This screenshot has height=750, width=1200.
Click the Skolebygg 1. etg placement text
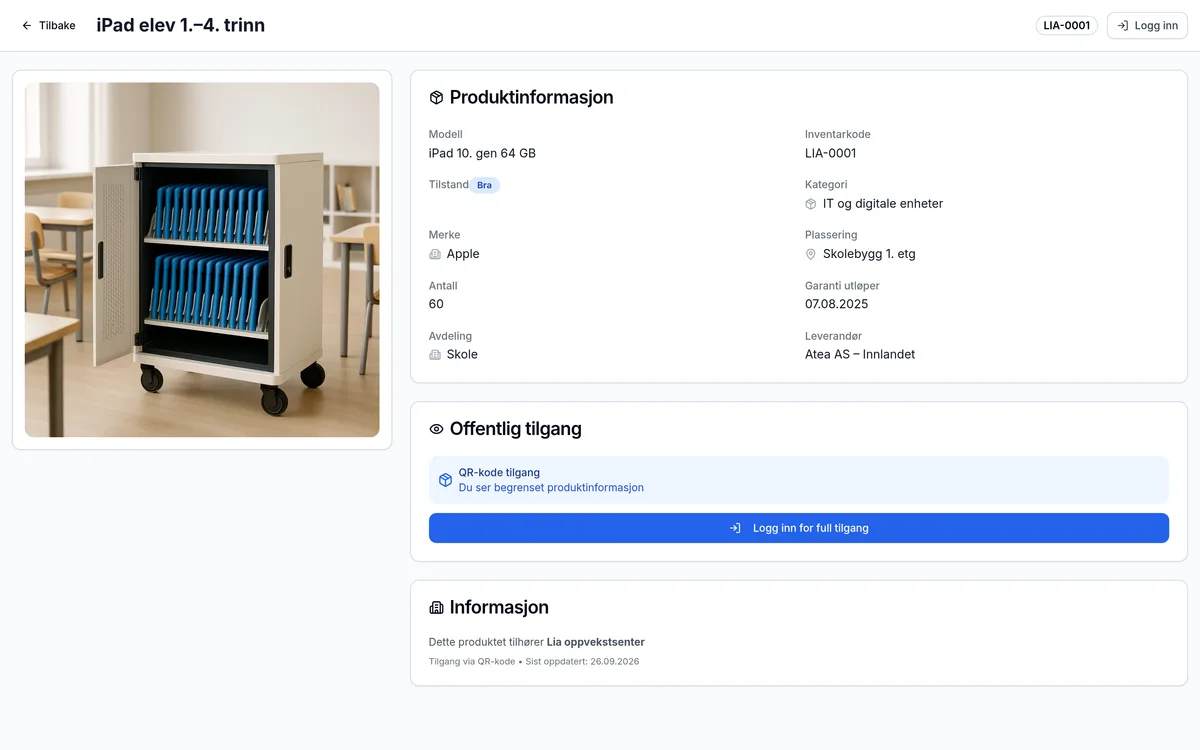click(869, 254)
